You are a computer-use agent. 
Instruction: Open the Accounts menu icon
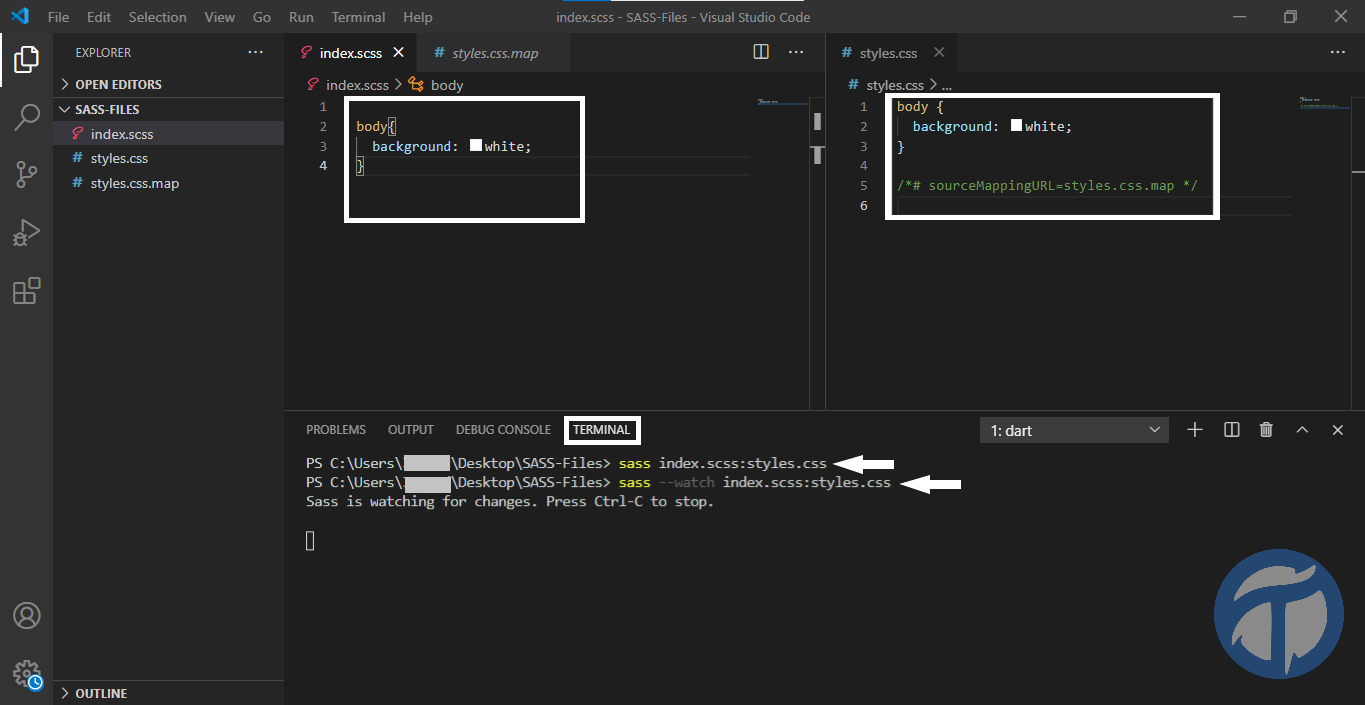tap(26, 615)
